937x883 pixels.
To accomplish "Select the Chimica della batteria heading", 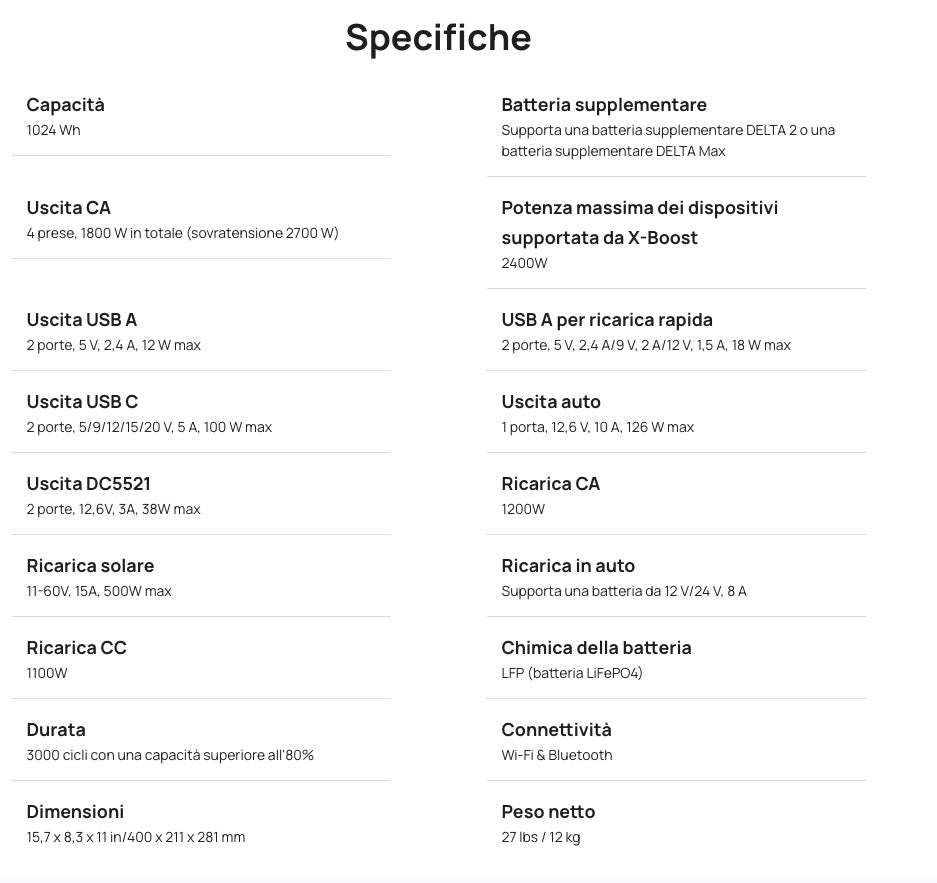I will pos(596,648).
